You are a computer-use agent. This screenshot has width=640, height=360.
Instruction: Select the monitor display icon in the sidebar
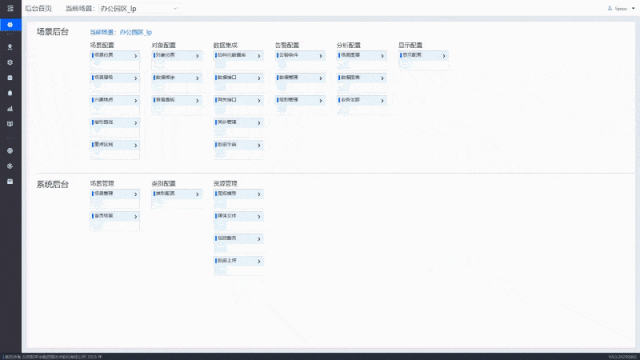[x=10, y=124]
